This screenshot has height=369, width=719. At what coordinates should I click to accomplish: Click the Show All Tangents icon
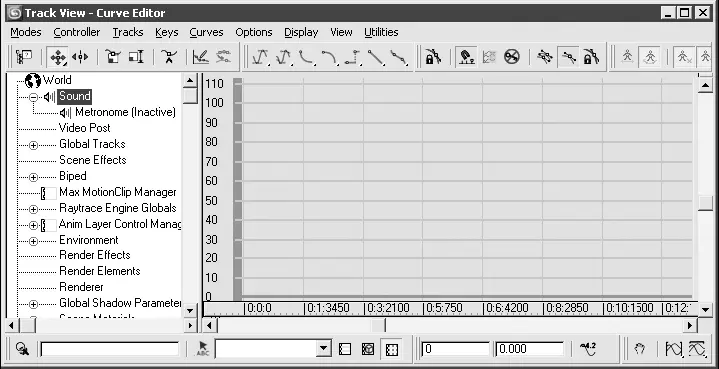tap(545, 57)
